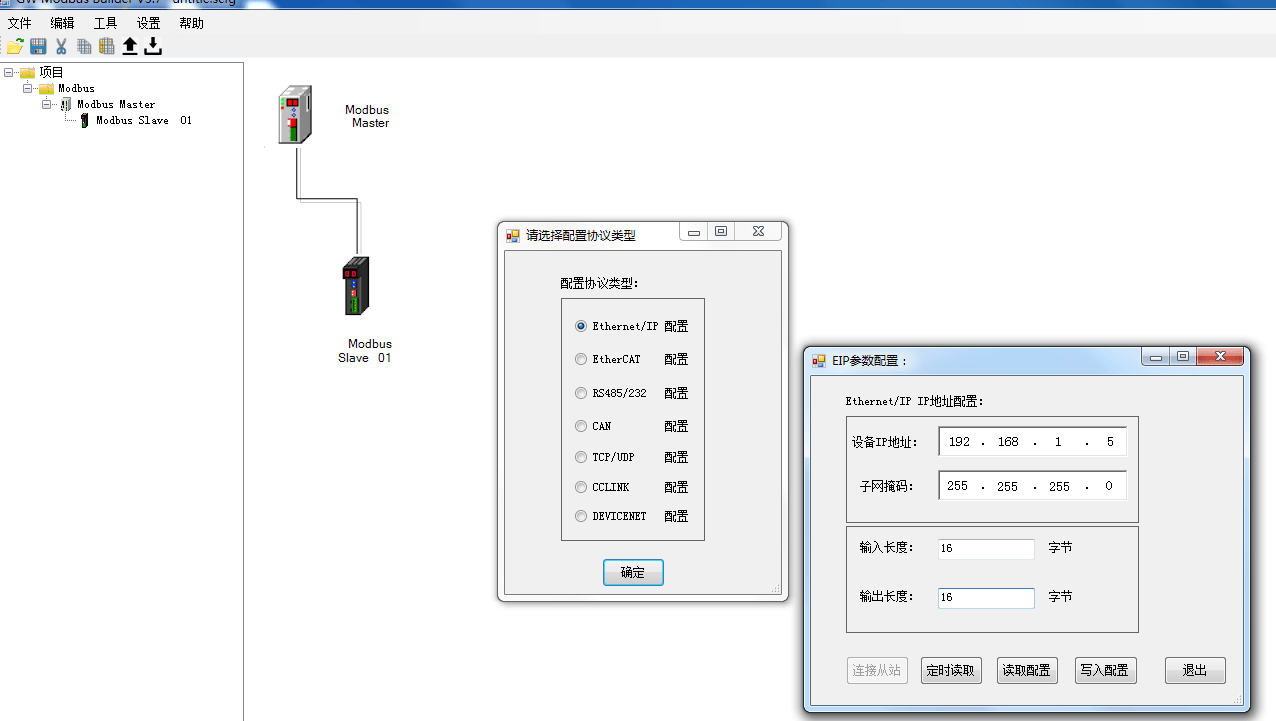Close the protocol selection dialog
The image size is (1276, 721).
[x=758, y=232]
